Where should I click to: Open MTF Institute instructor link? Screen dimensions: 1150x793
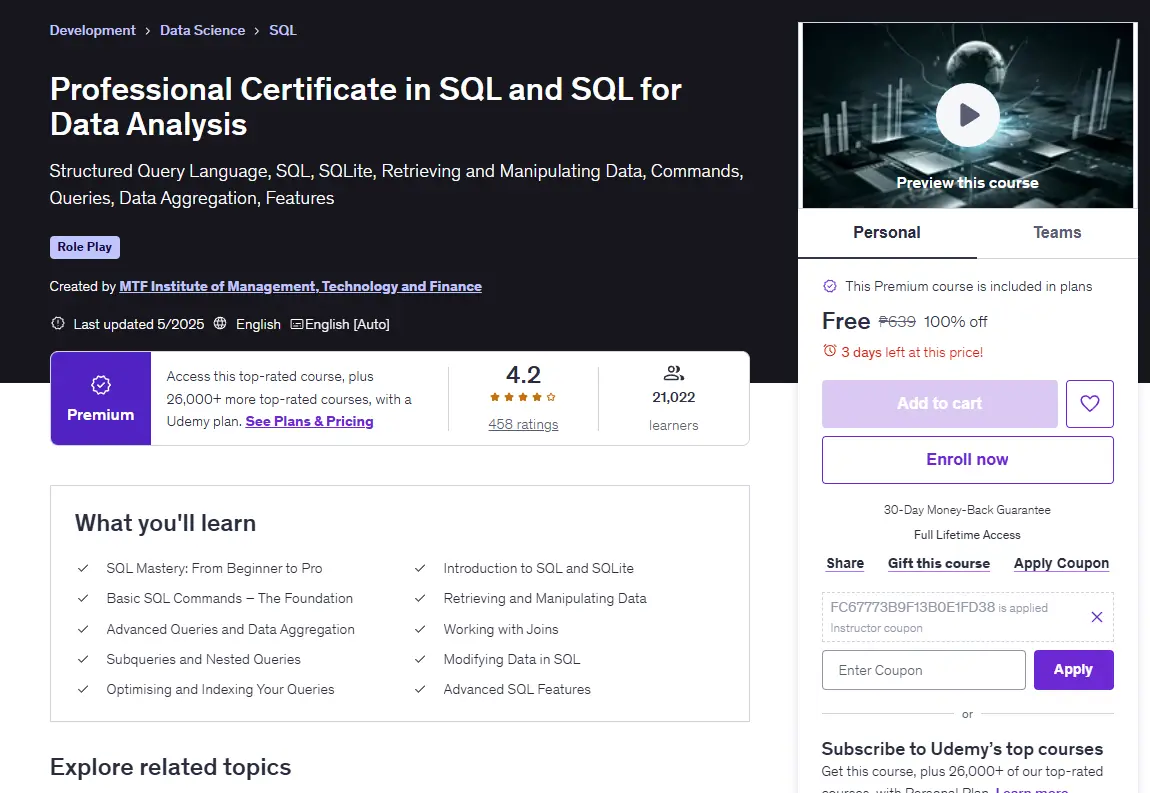[301, 286]
